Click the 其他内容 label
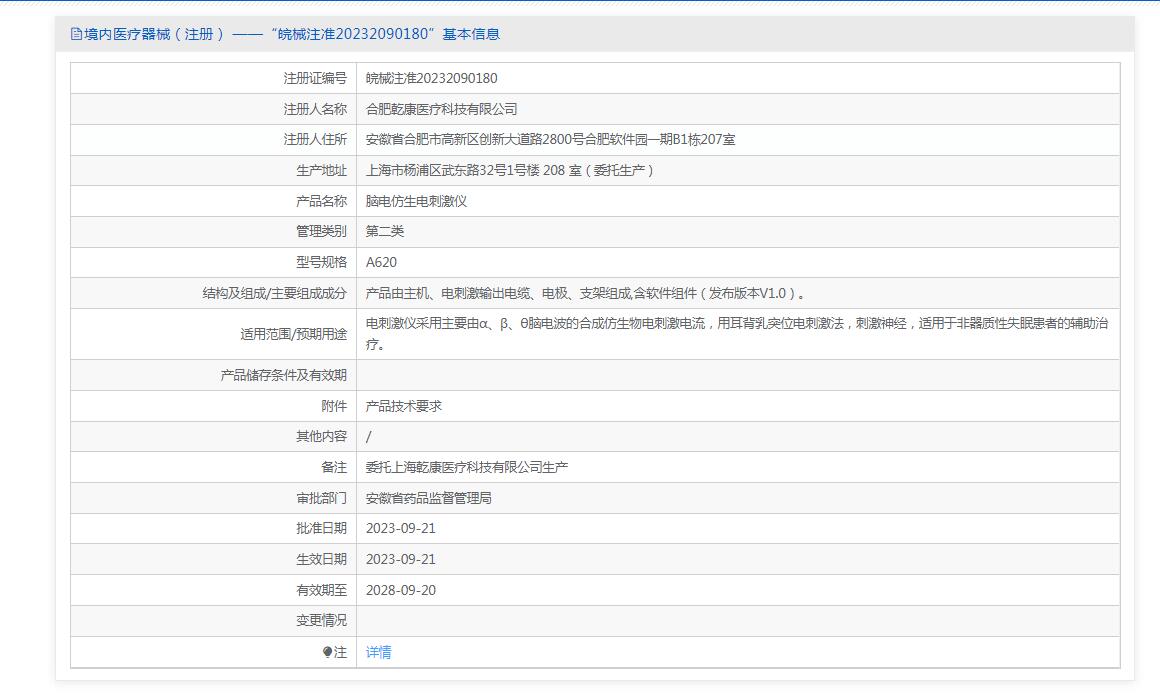The image size is (1160, 697). (321, 437)
